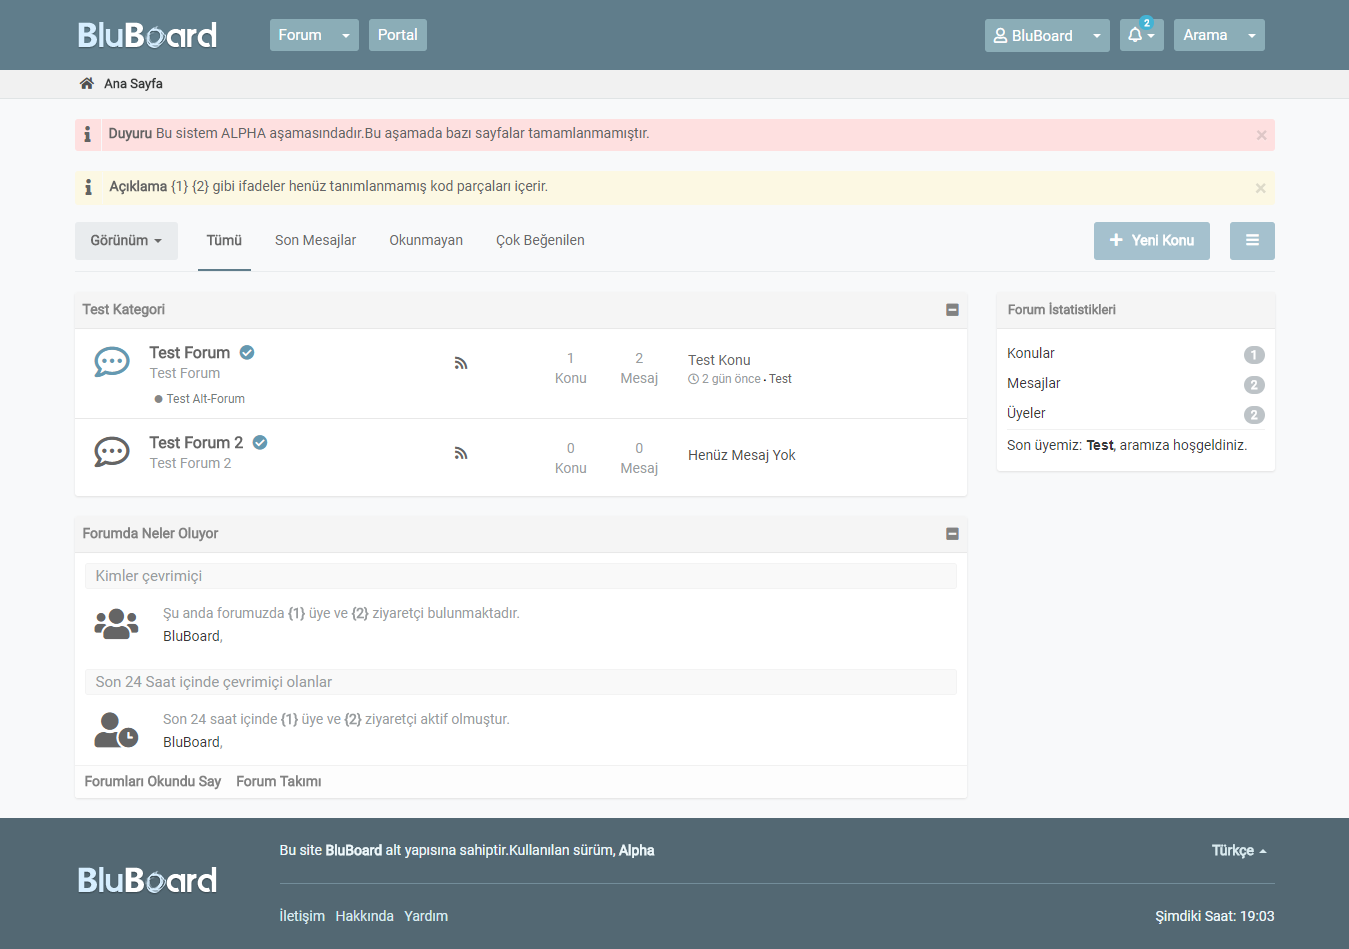Open the Test Alt-Forum subforum link
The width and height of the screenshot is (1349, 949).
[205, 399]
